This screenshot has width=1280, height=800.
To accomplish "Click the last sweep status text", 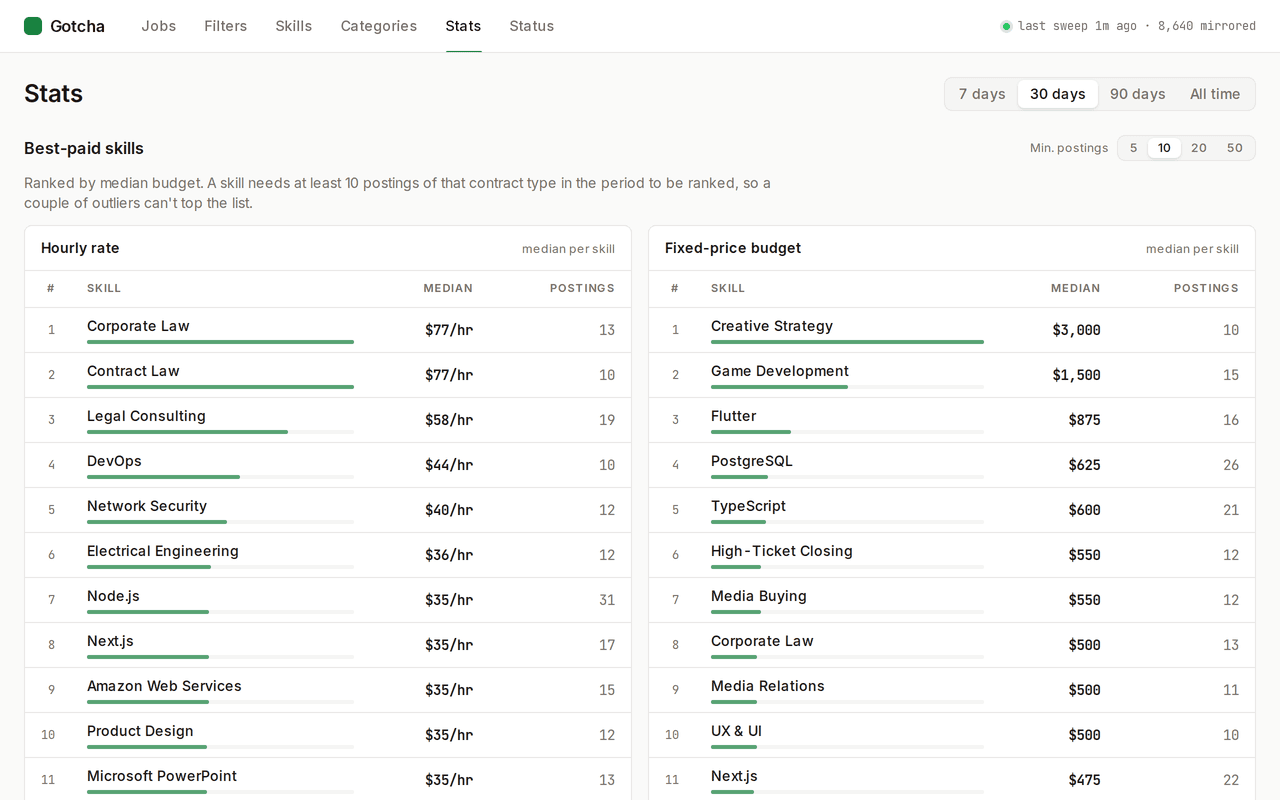I will [1137, 26].
